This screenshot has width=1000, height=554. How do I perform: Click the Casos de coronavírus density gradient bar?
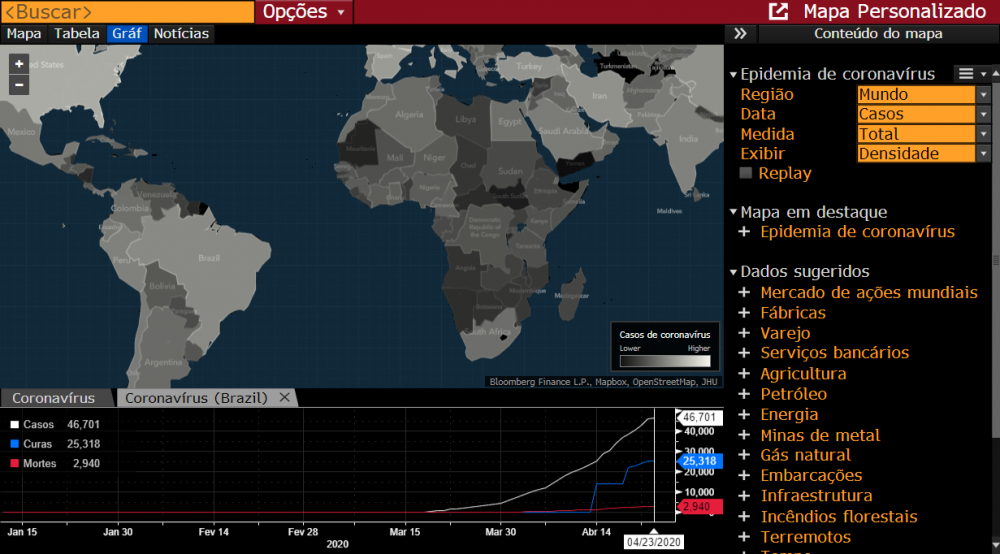pyautogui.click(x=665, y=361)
